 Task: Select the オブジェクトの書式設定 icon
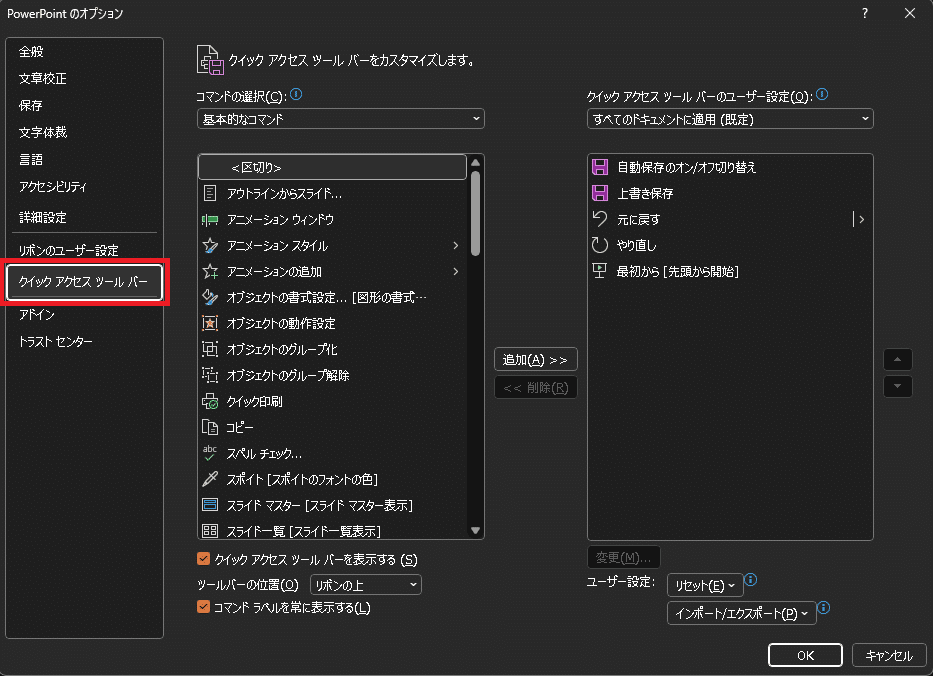pos(209,297)
